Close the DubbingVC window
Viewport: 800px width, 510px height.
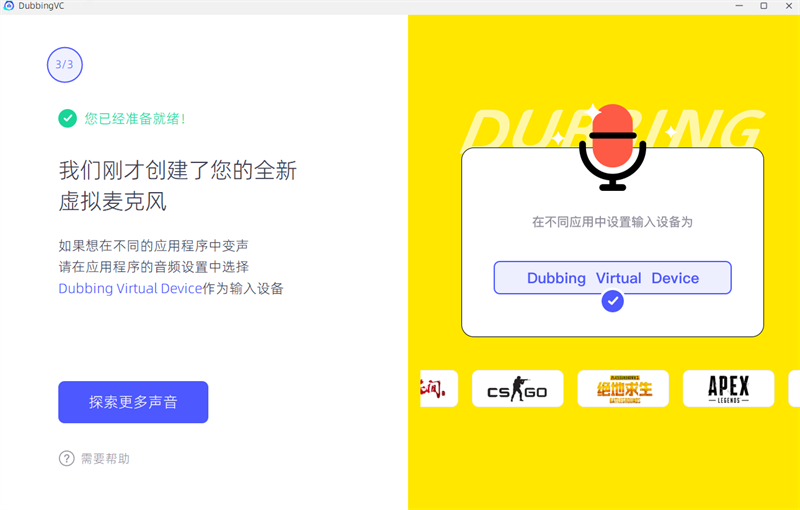pos(788,6)
